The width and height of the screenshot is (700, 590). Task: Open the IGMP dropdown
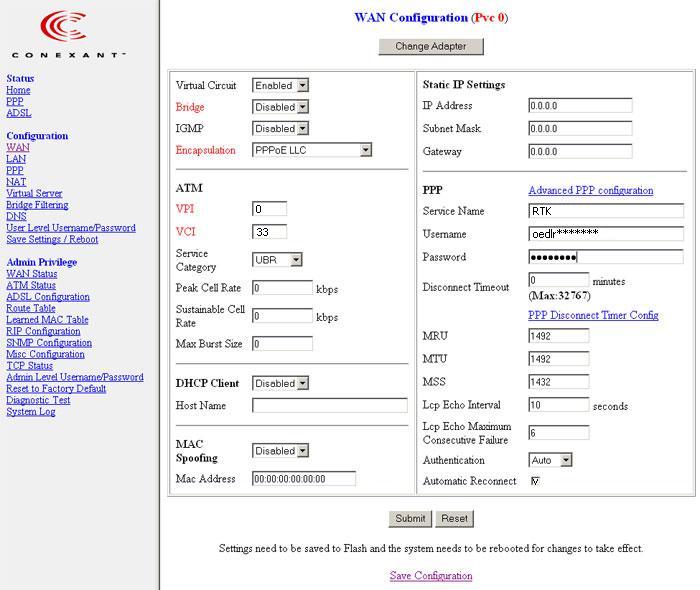tap(280, 129)
